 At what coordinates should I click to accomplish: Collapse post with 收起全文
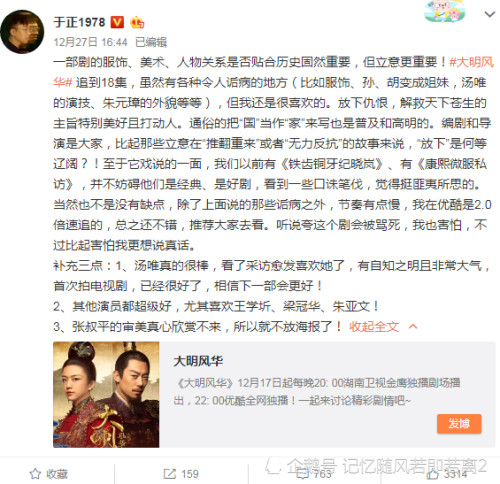[x=374, y=327]
